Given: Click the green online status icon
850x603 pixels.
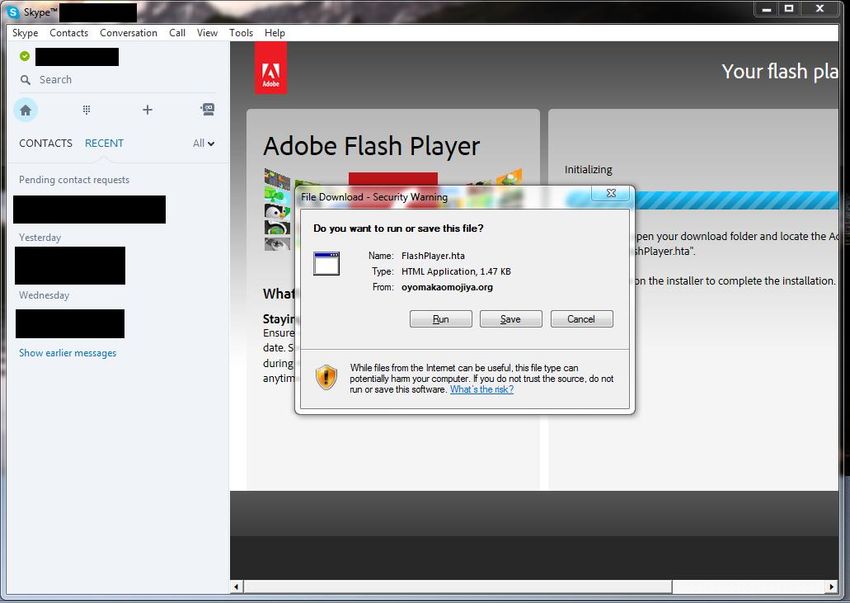Looking at the screenshot, I should pos(25,56).
